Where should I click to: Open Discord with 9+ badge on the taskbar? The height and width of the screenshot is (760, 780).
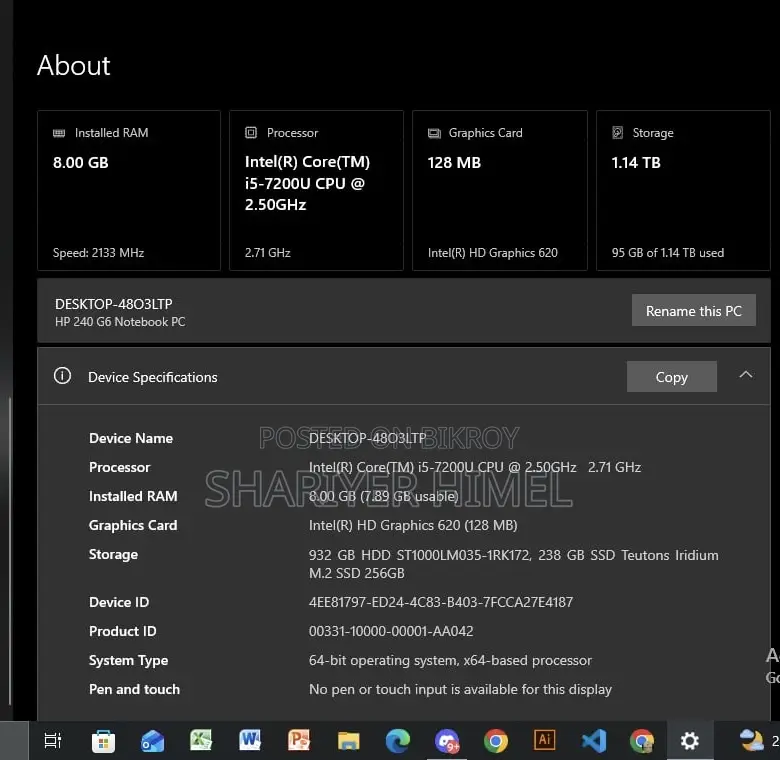(x=446, y=741)
